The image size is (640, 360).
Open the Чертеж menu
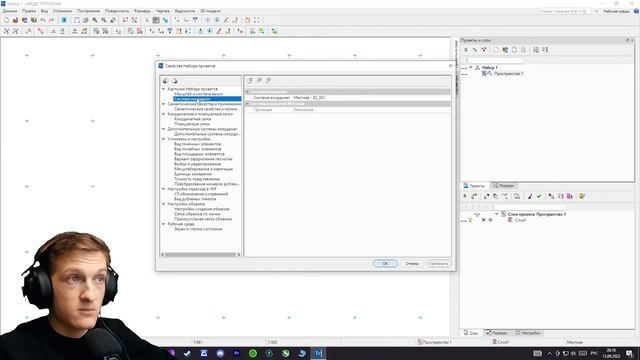pos(162,11)
